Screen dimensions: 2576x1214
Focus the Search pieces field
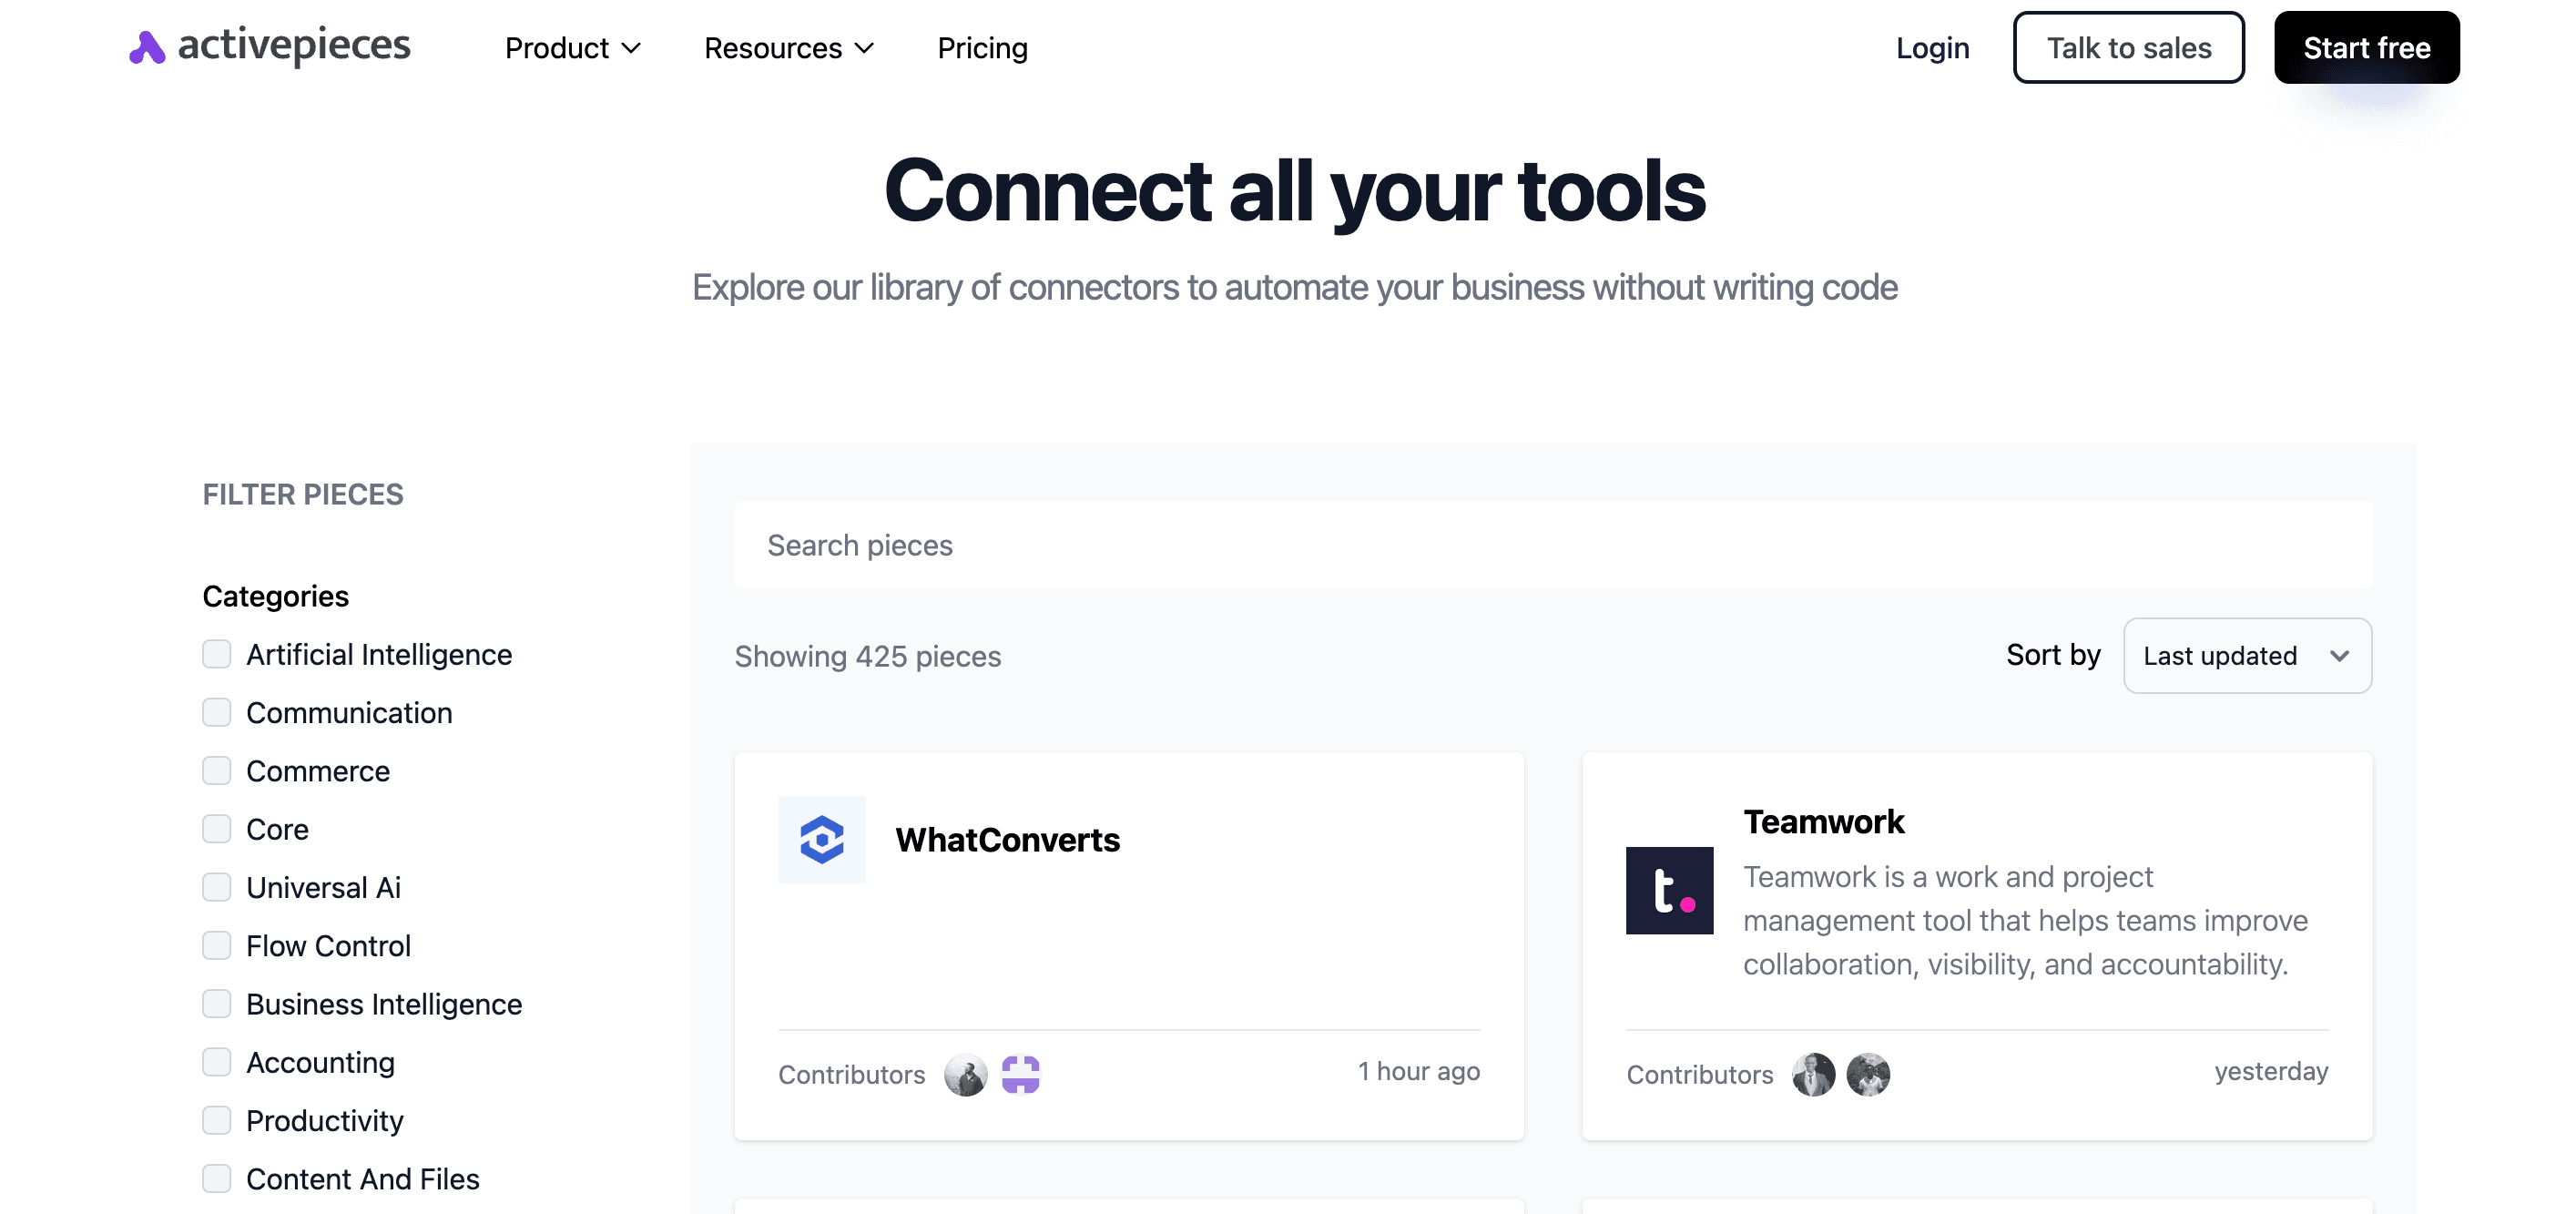coord(1553,545)
